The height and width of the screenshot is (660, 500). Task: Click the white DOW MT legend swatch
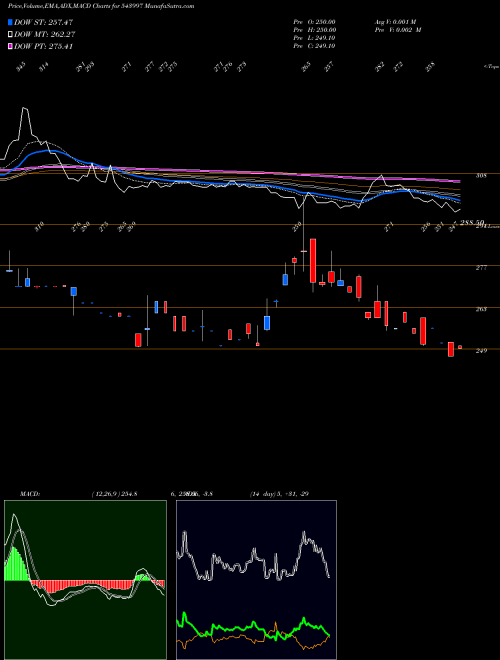click(x=10, y=35)
